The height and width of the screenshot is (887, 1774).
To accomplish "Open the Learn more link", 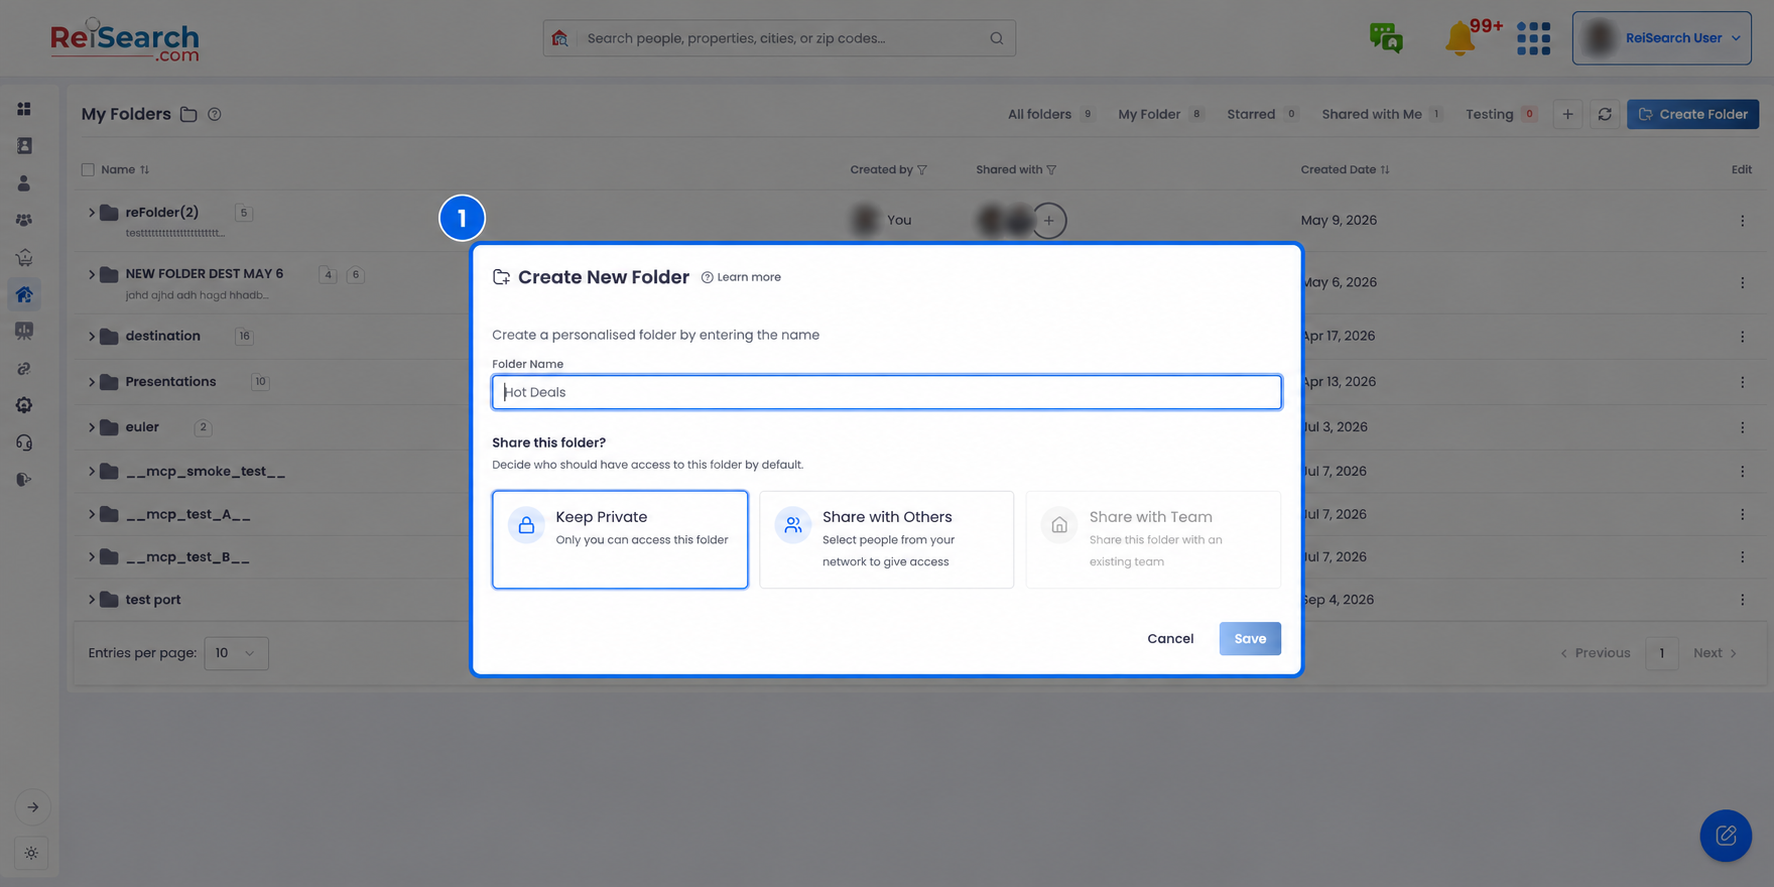I will 741,277.
